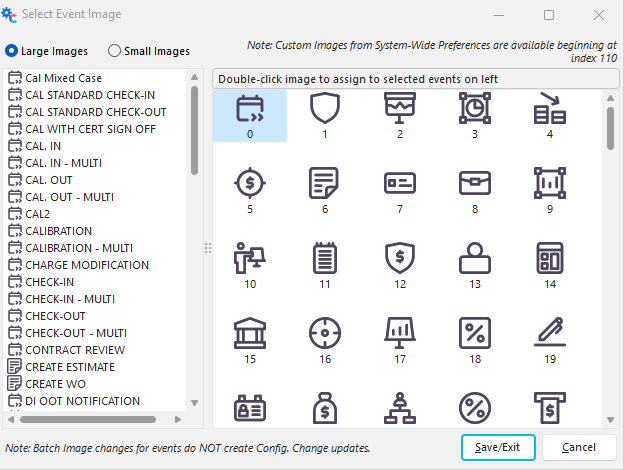Select the dollar shield icon numbered 12
Screen dimensions: 624x470
[400, 258]
